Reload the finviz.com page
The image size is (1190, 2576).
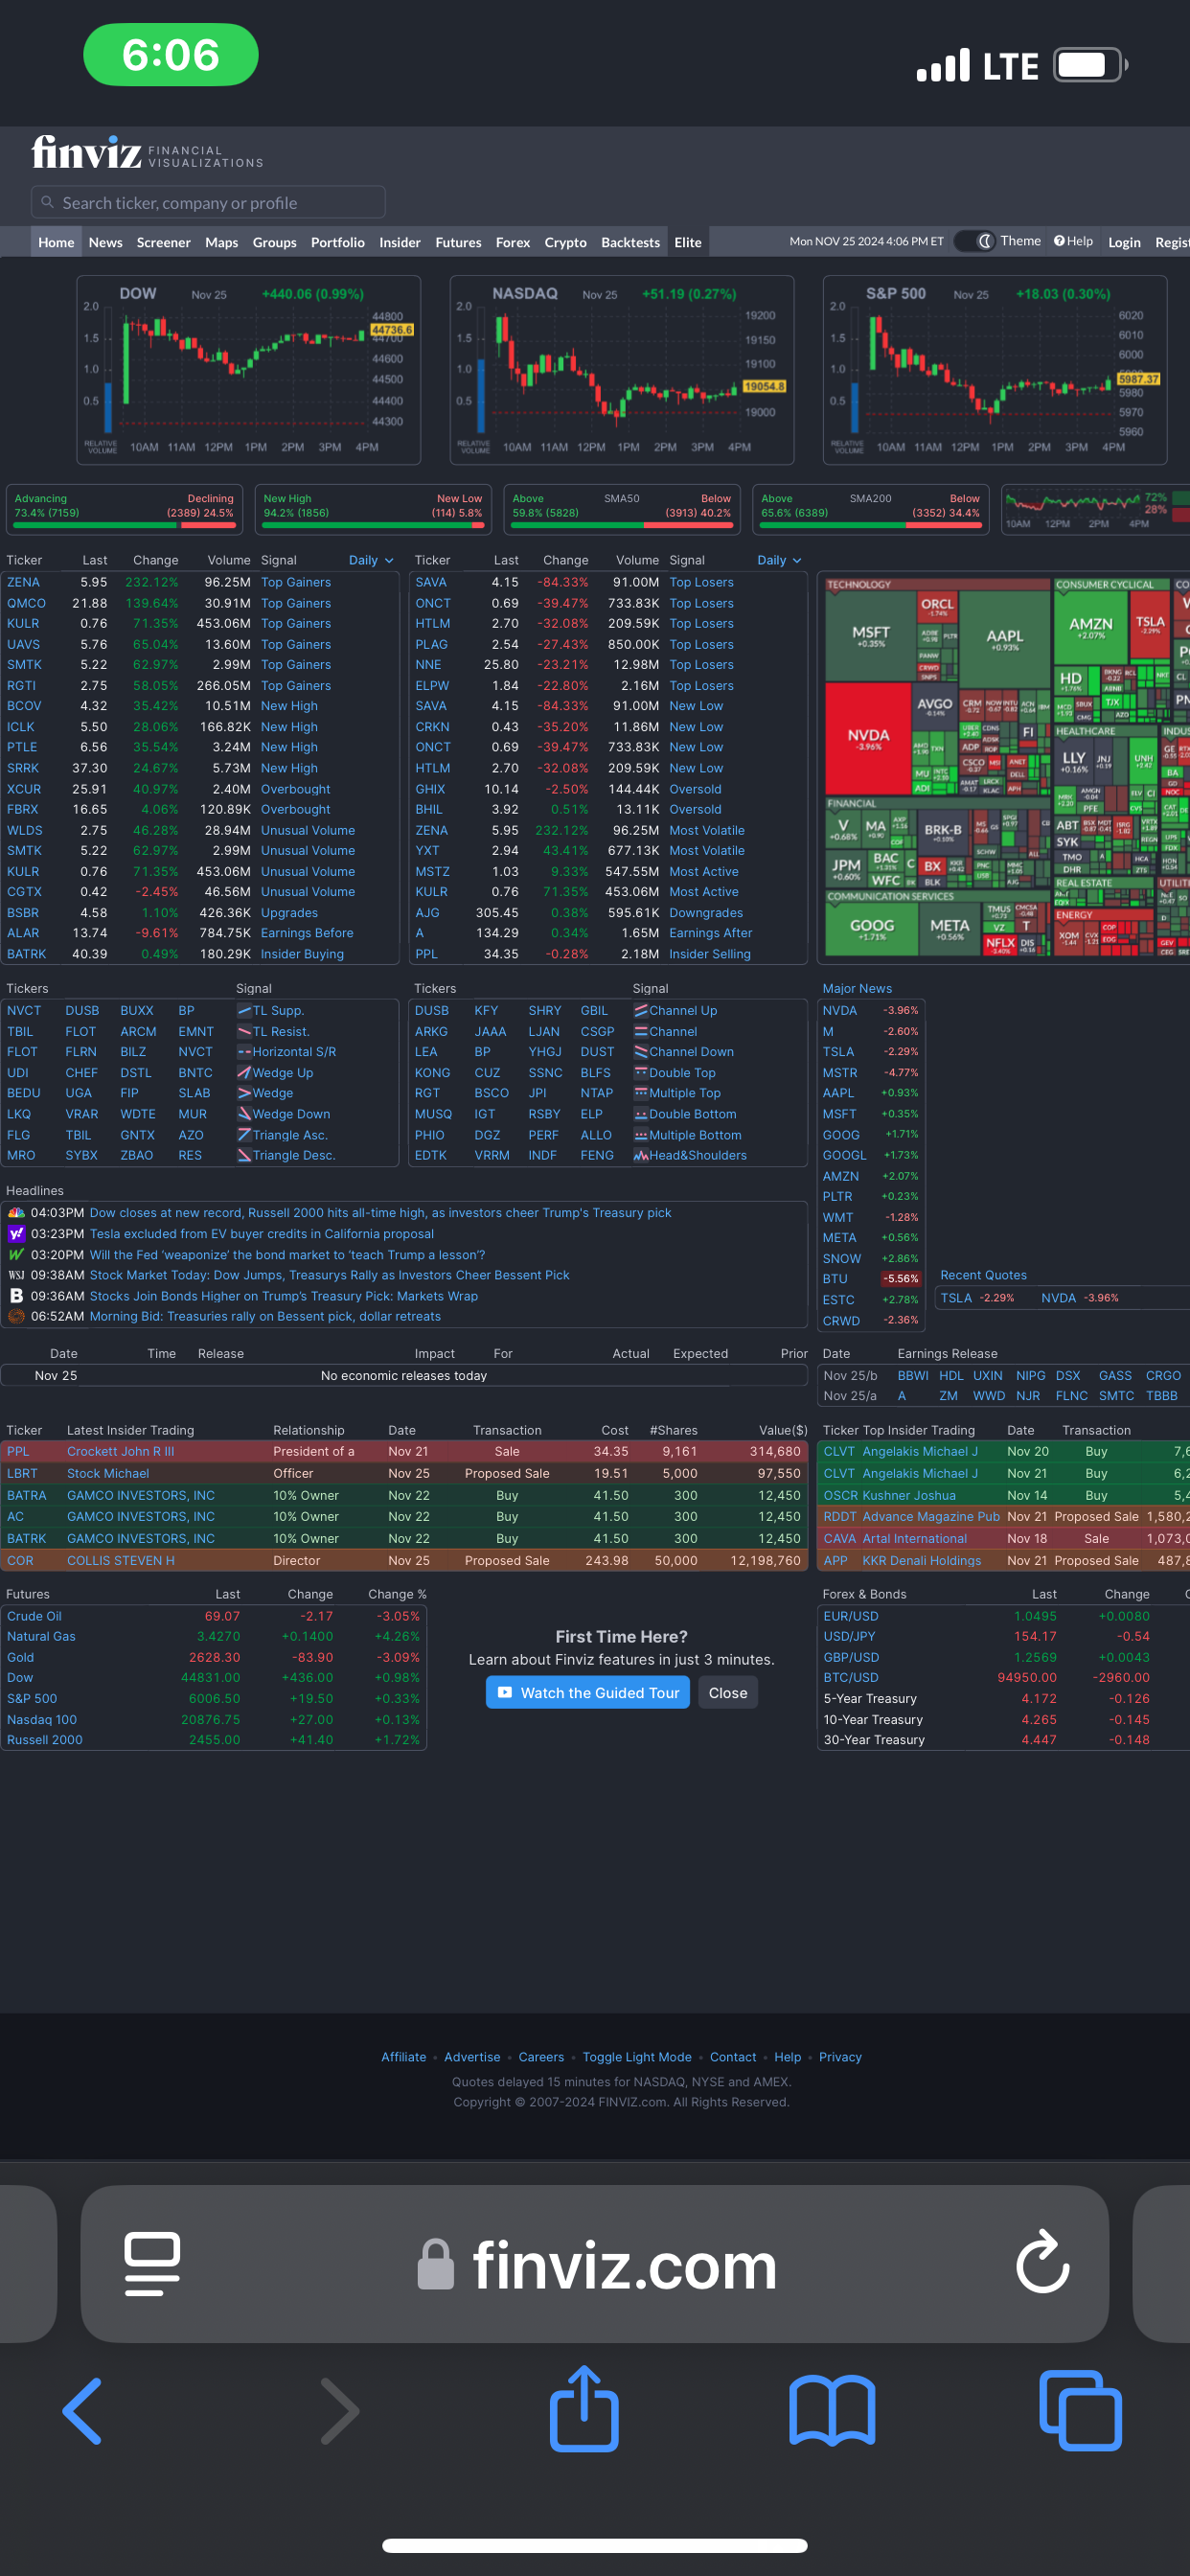[1042, 2262]
